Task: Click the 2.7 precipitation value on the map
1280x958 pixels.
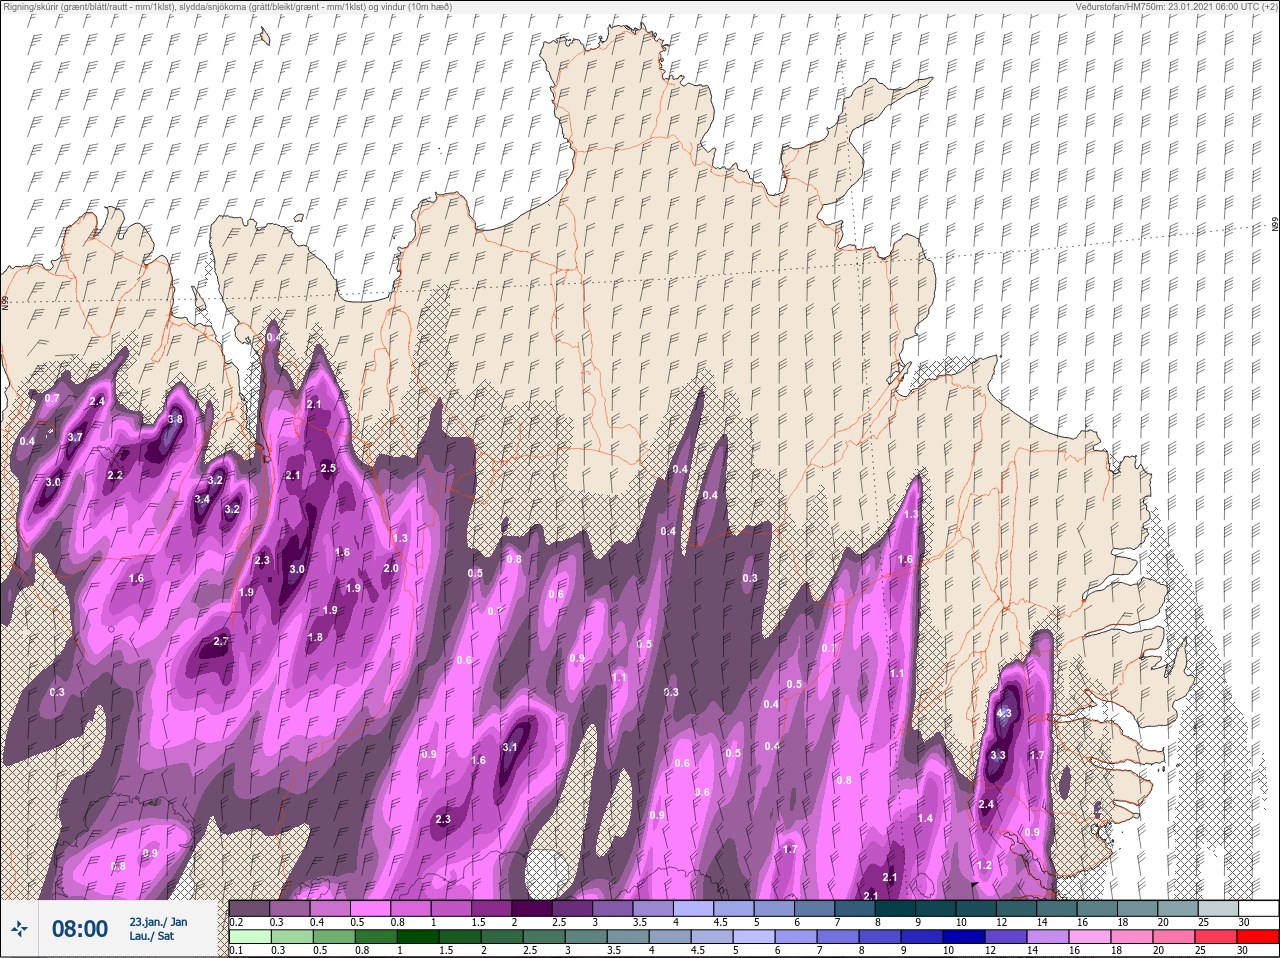Action: (x=221, y=641)
